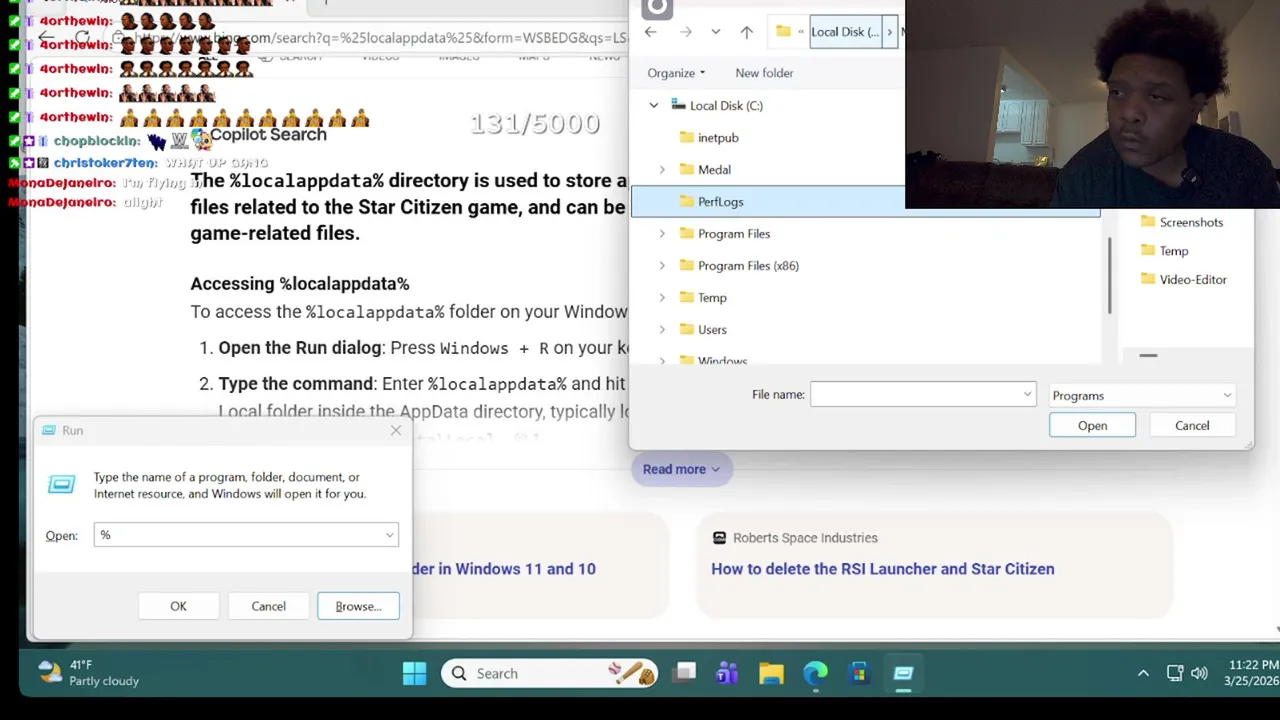Expand the Program Files node

(x=661, y=233)
